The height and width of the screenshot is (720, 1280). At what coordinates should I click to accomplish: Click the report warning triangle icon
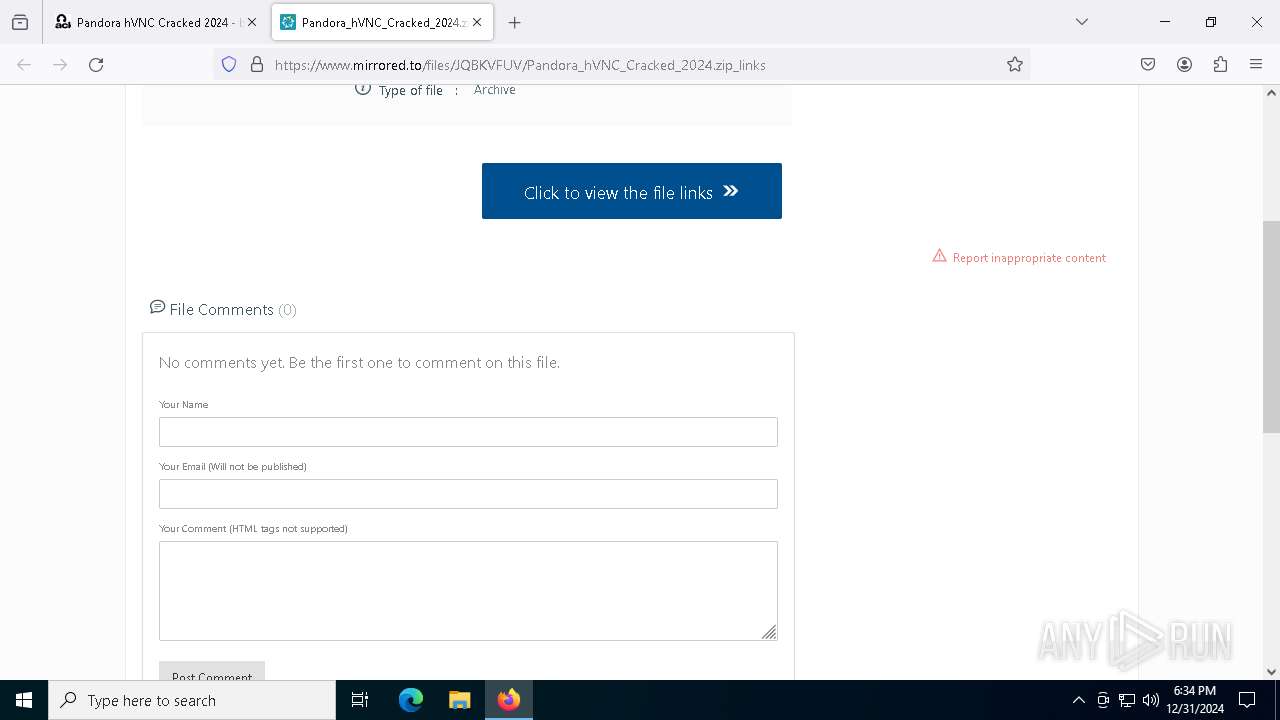point(939,256)
